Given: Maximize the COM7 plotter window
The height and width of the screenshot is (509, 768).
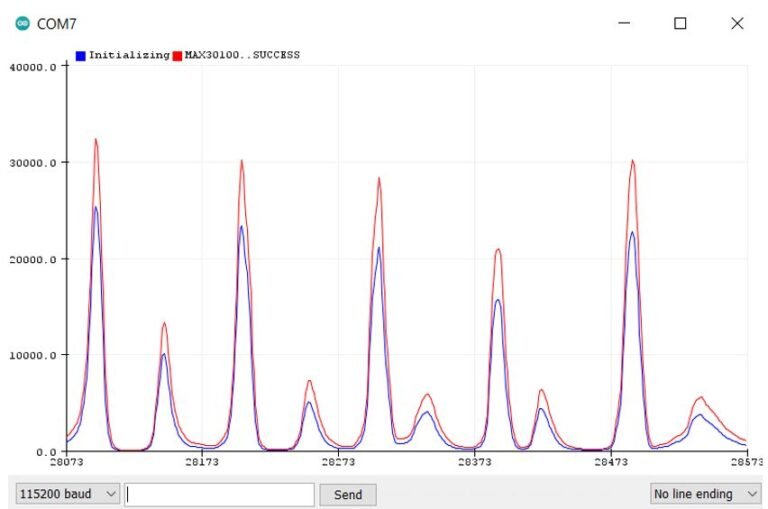Looking at the screenshot, I should [680, 23].
